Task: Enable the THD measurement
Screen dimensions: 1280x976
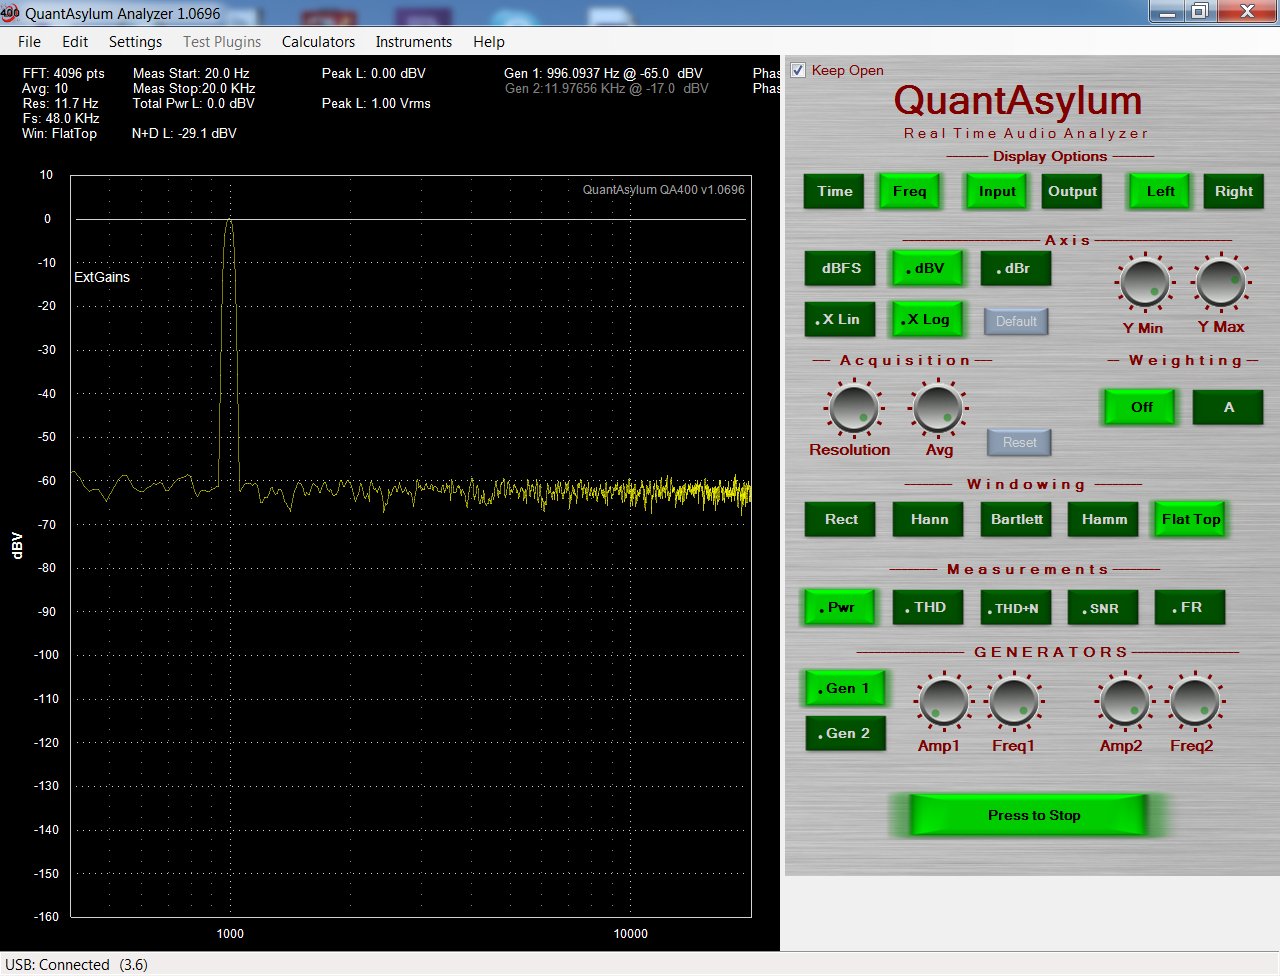Action: tap(928, 608)
